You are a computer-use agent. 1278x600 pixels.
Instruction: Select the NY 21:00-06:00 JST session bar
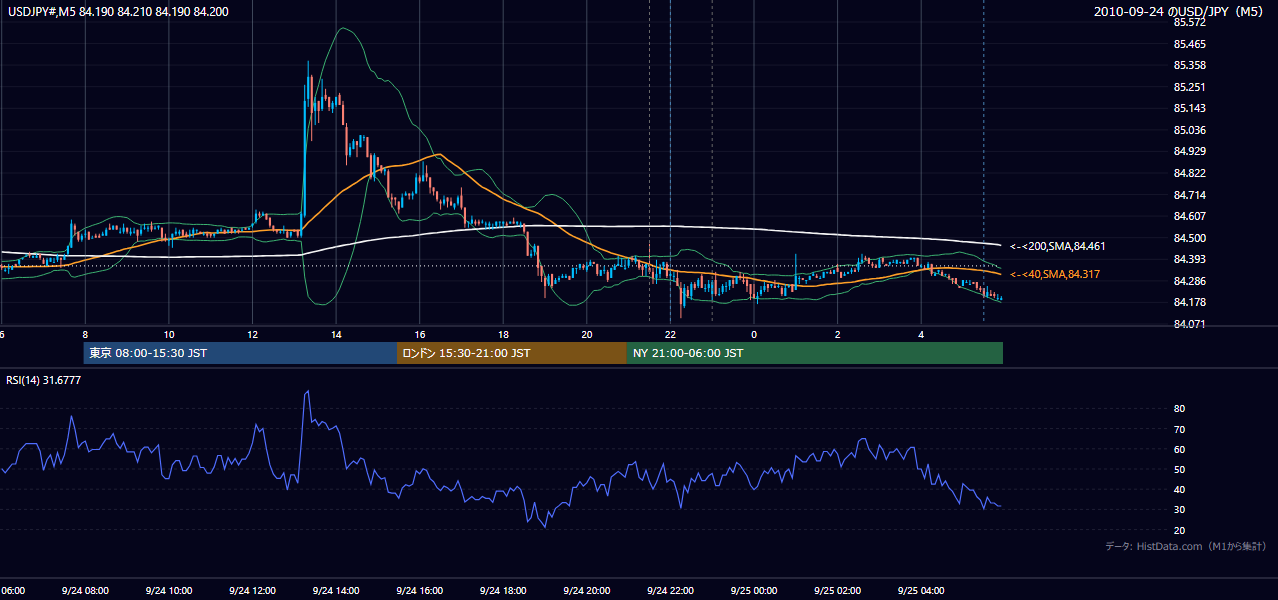[815, 353]
